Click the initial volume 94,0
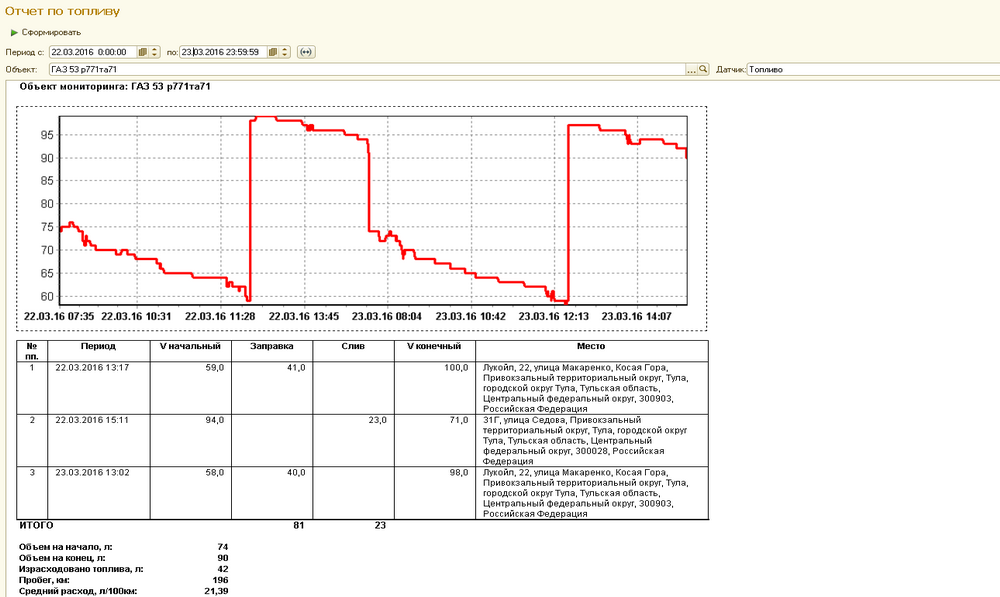1000x597 pixels. coord(214,420)
